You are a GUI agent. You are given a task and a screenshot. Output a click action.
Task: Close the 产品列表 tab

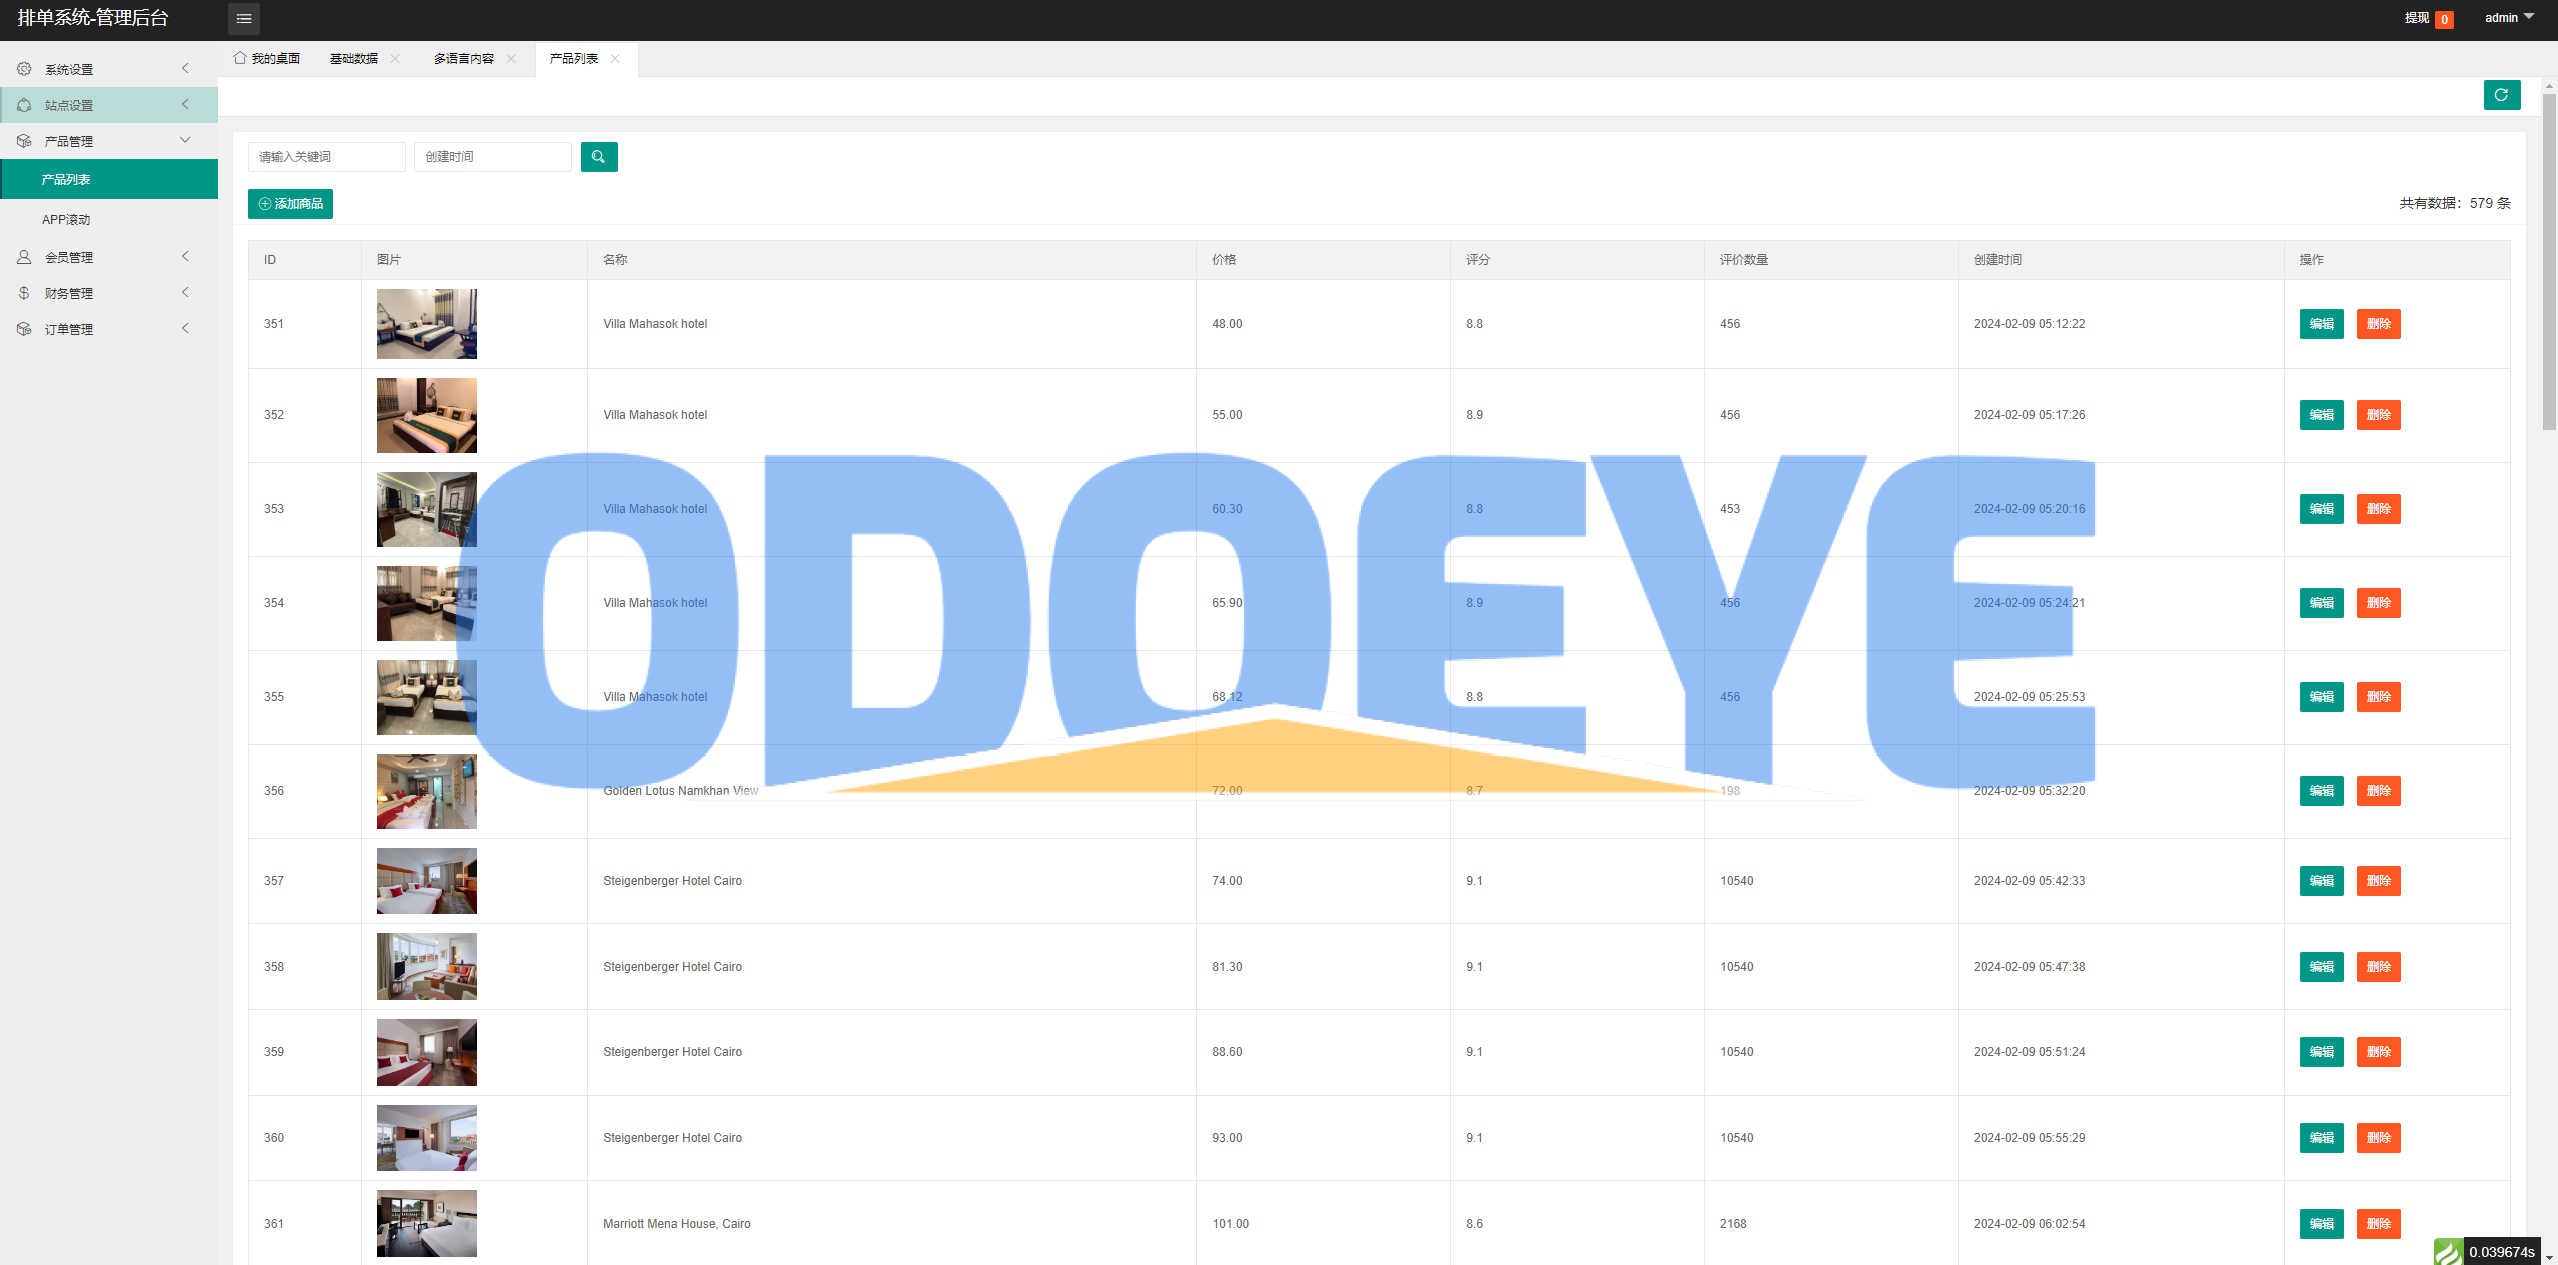pyautogui.click(x=615, y=59)
